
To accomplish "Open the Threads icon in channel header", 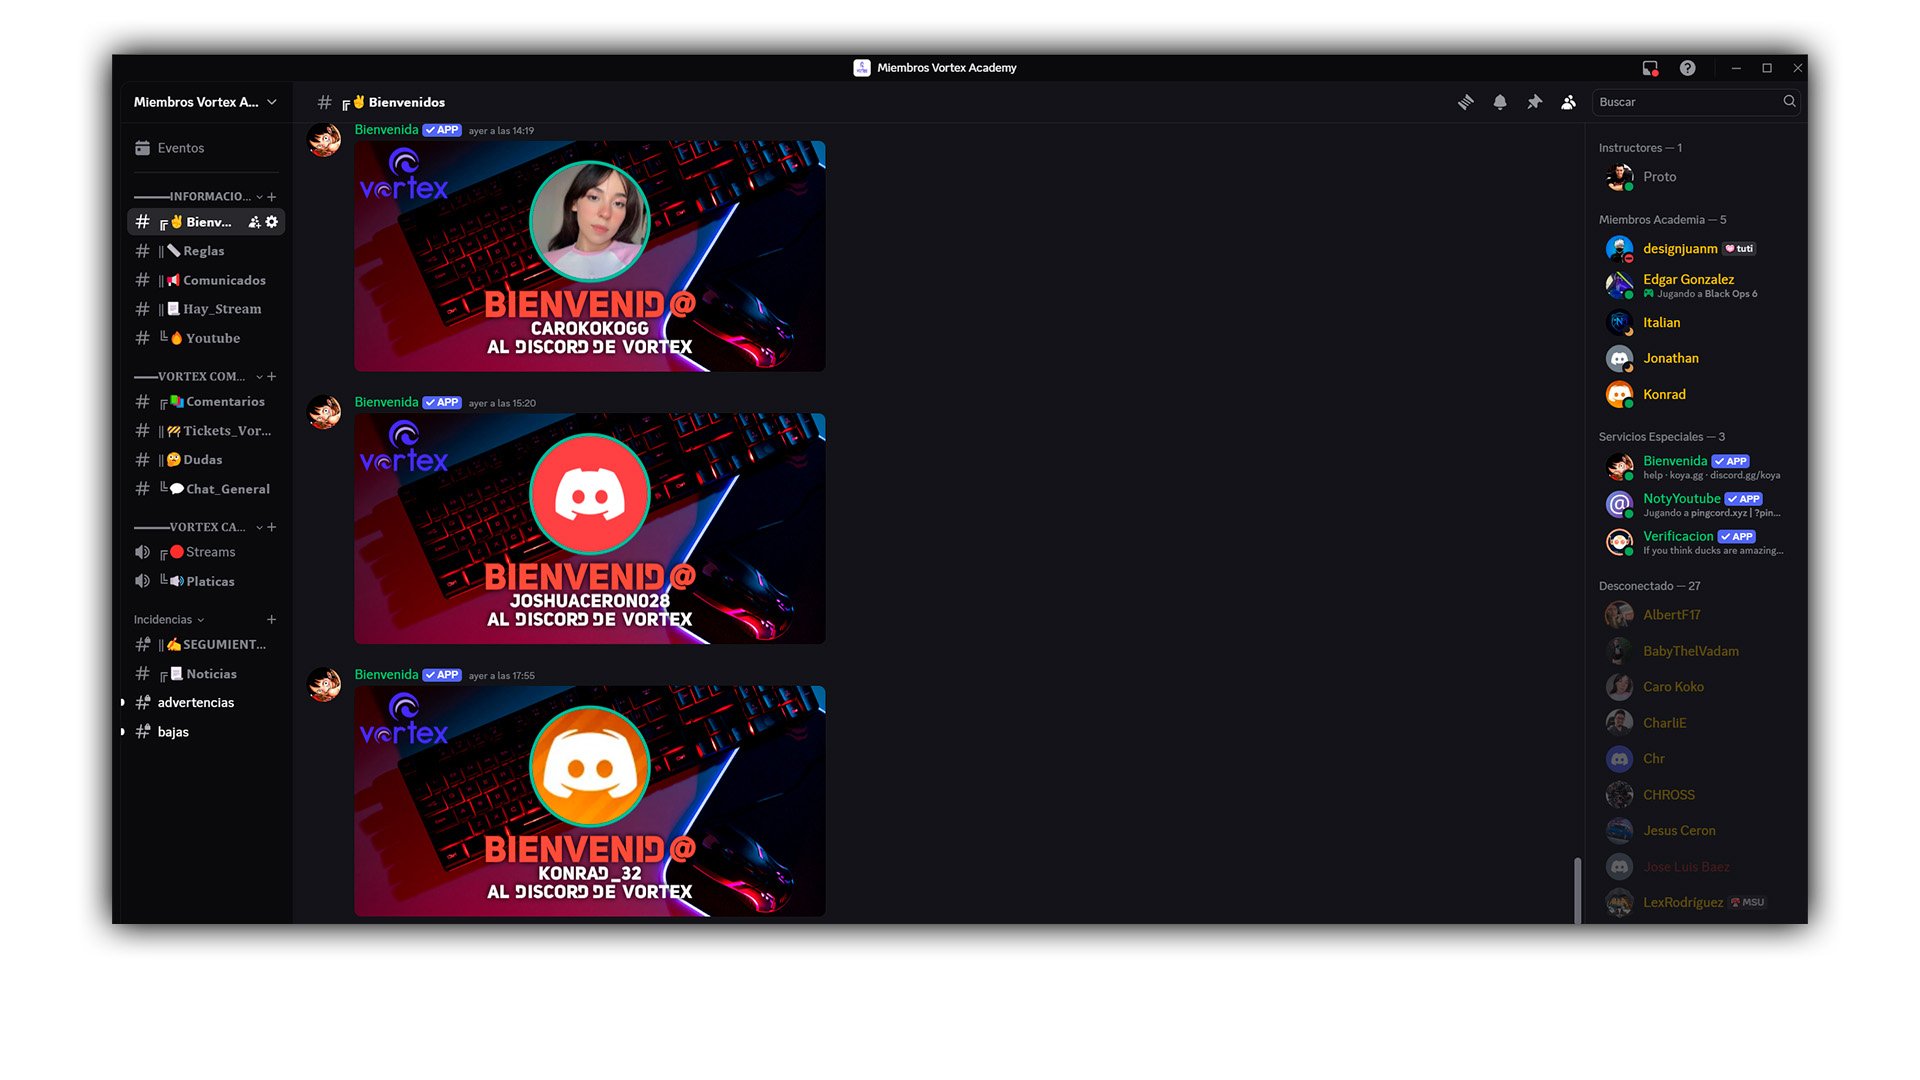I will (1465, 102).
